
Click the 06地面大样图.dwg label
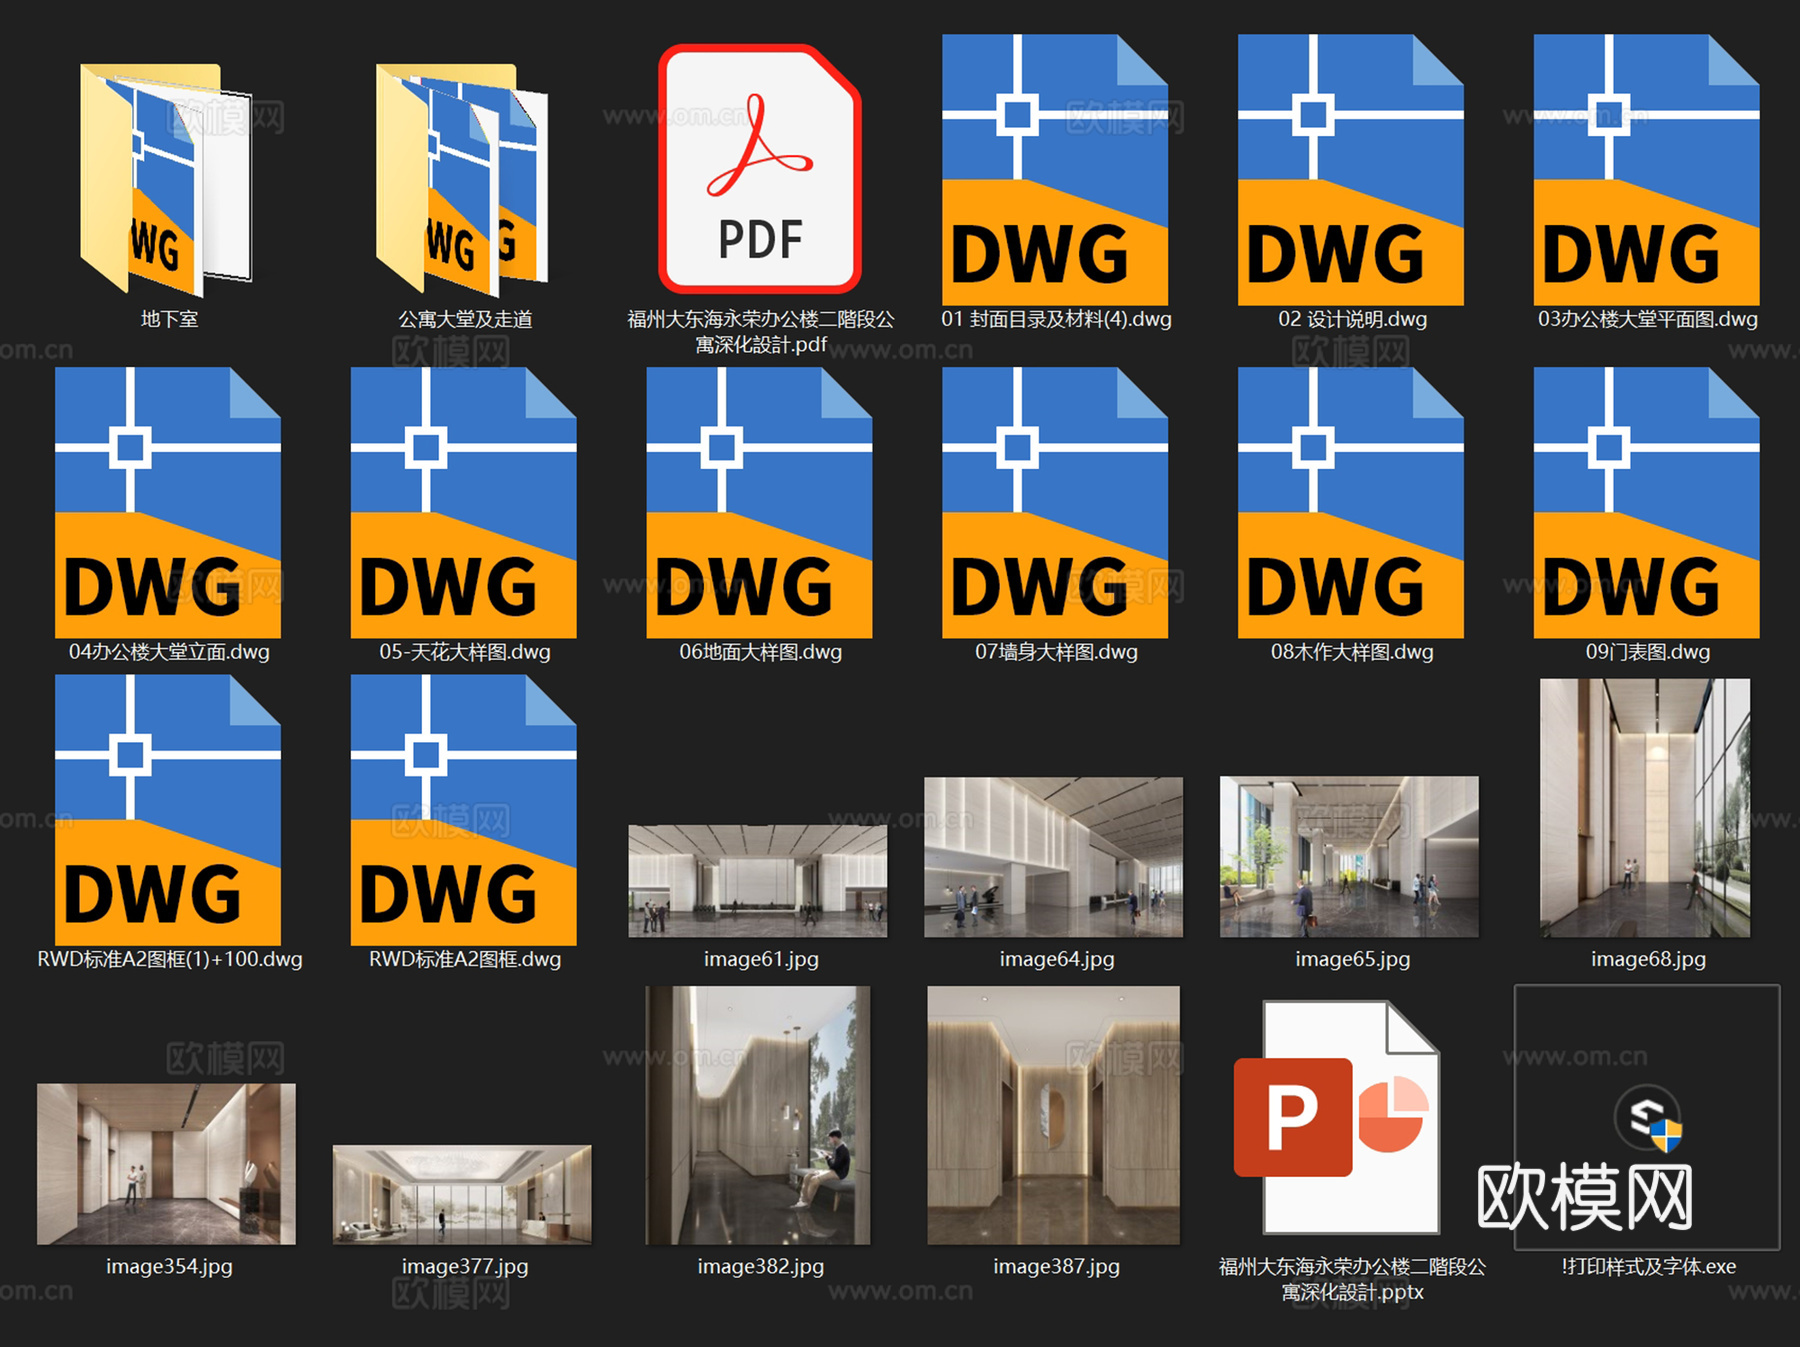[x=761, y=652]
